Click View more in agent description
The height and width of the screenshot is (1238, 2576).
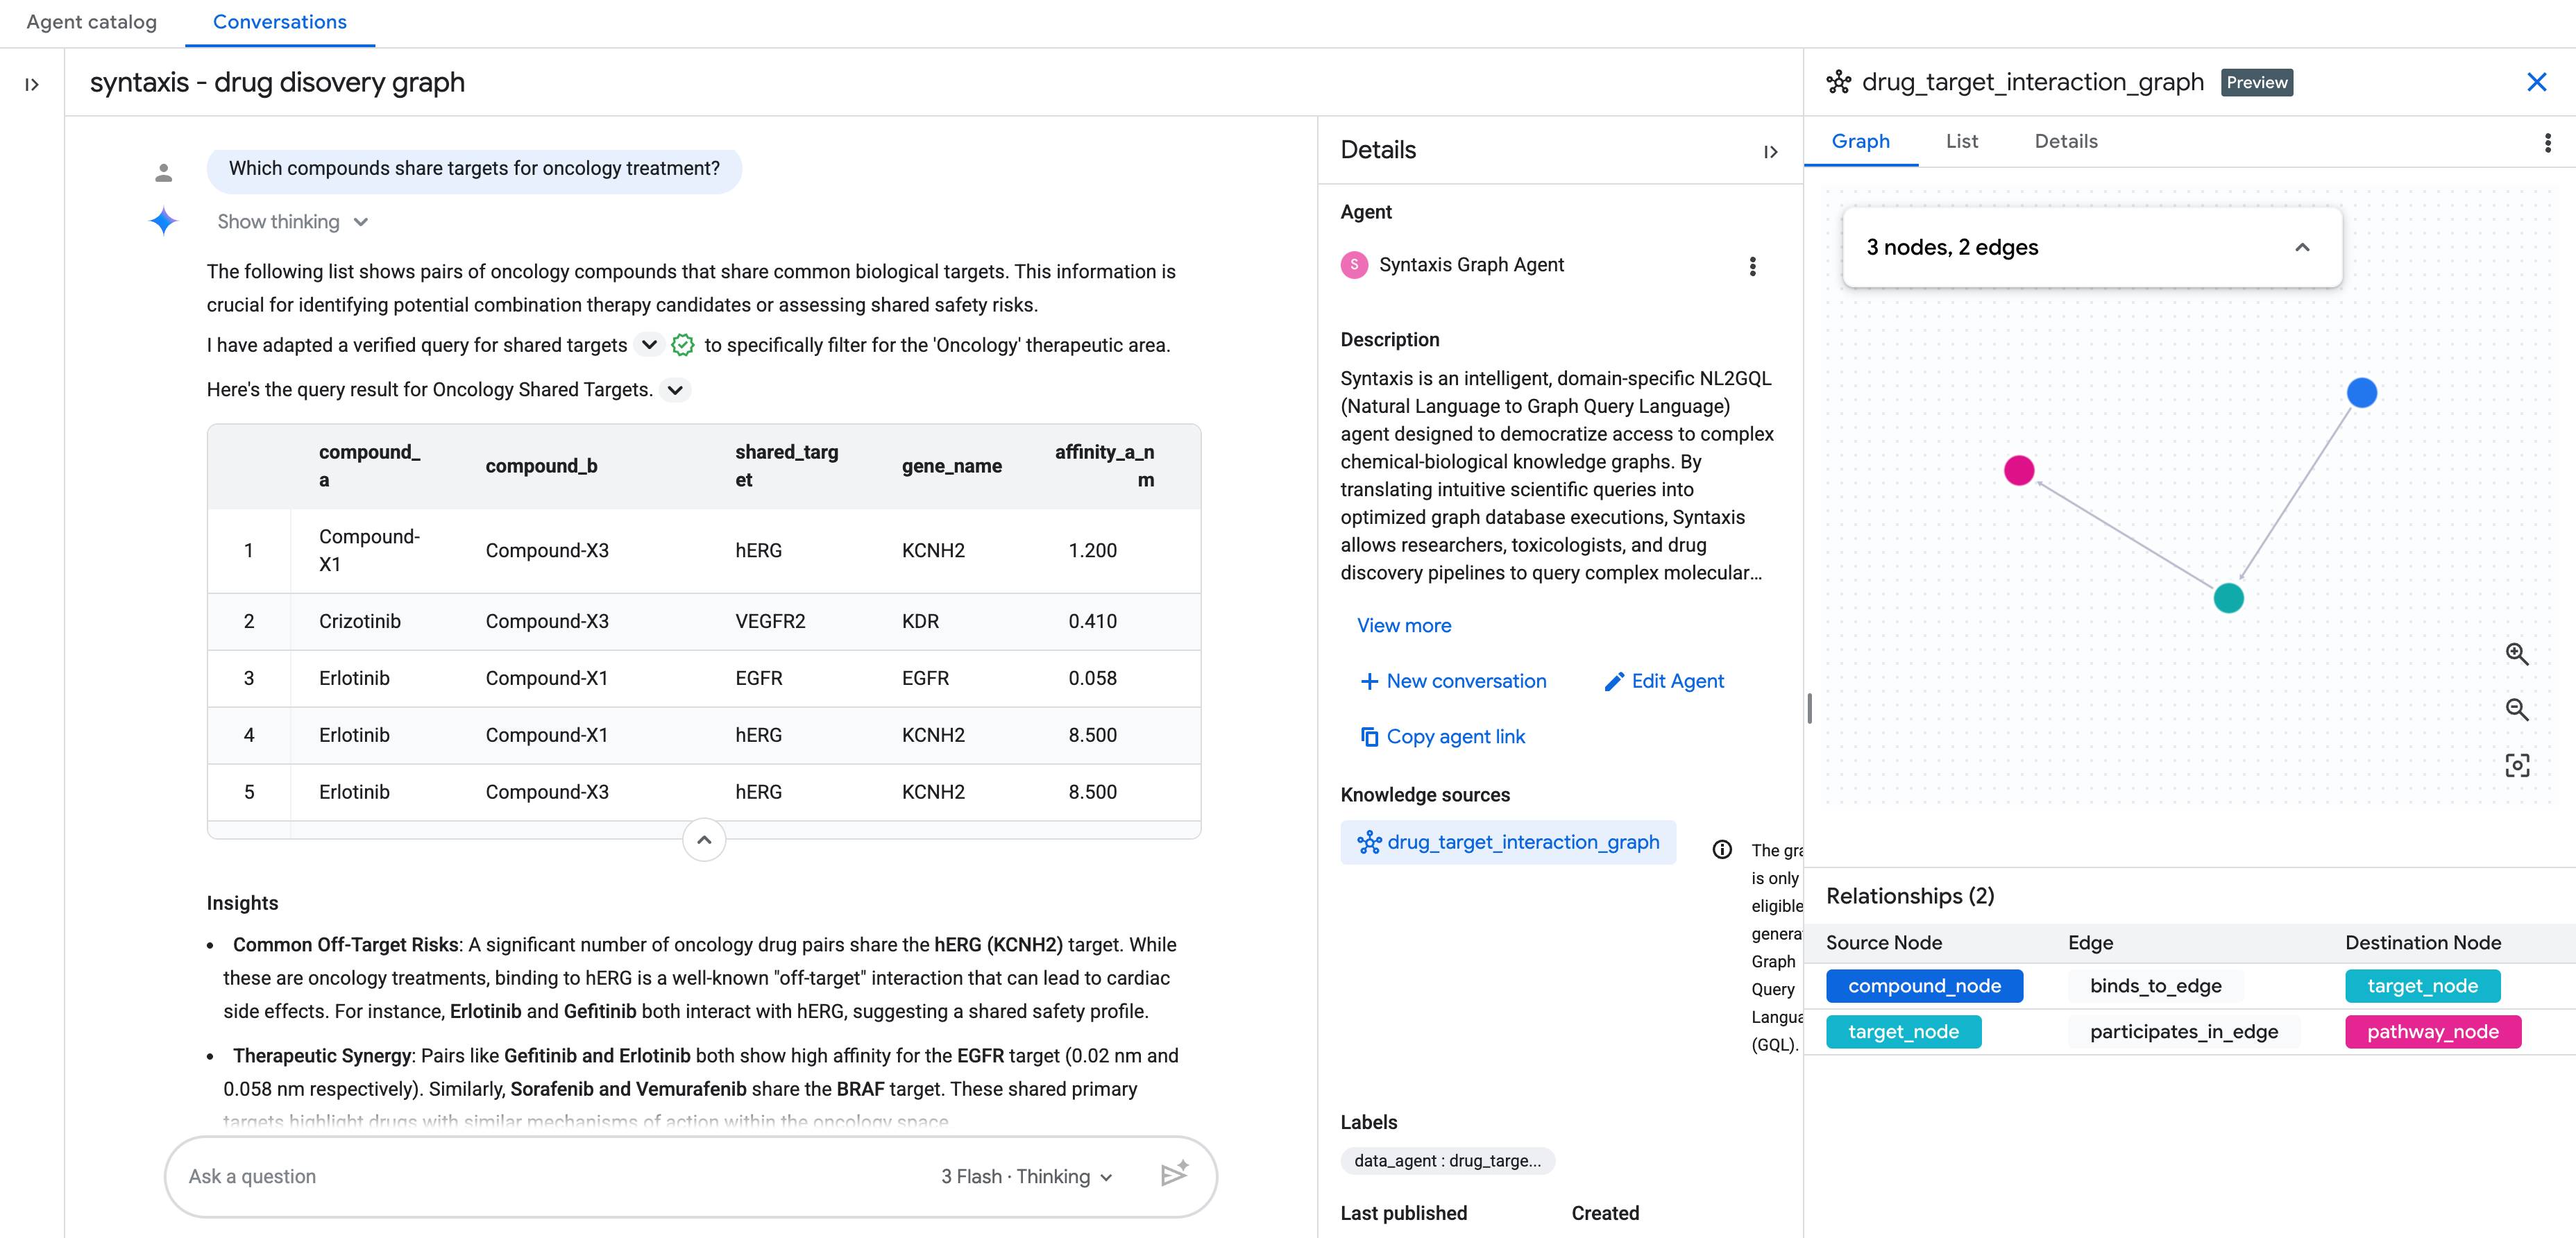coord(1404,626)
